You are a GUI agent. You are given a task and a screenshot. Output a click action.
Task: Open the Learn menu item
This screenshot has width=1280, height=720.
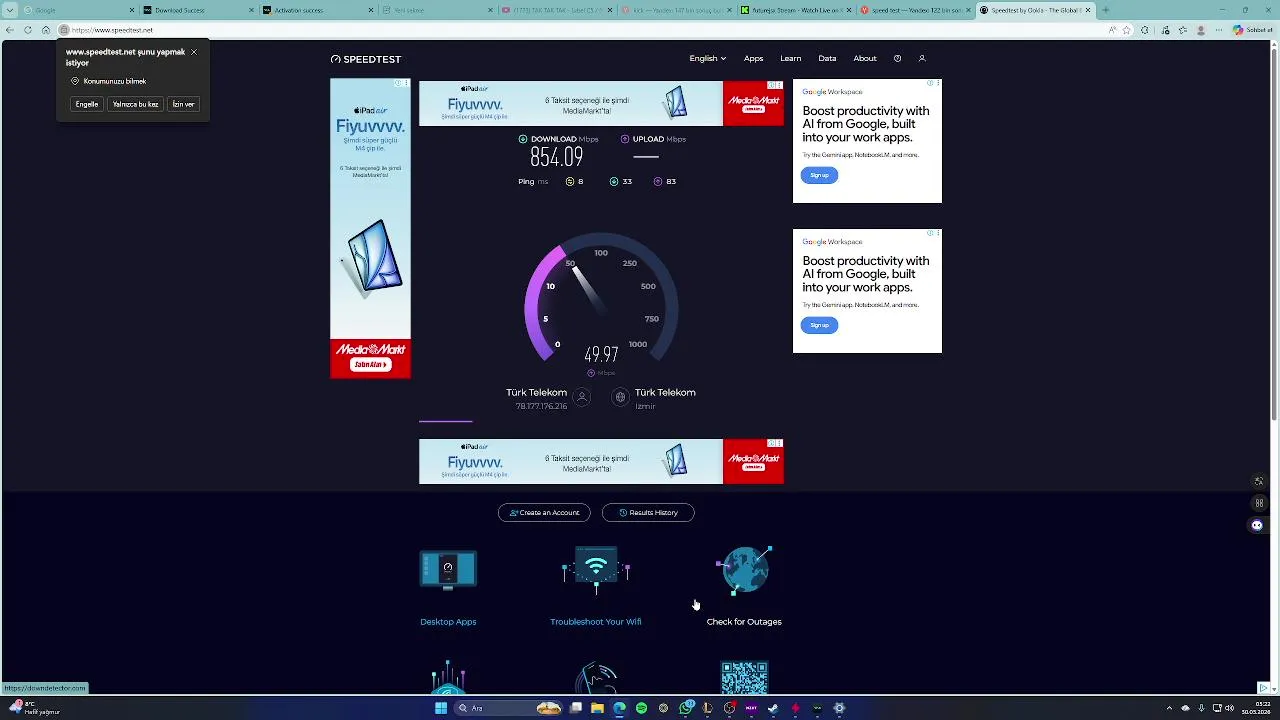tap(790, 58)
